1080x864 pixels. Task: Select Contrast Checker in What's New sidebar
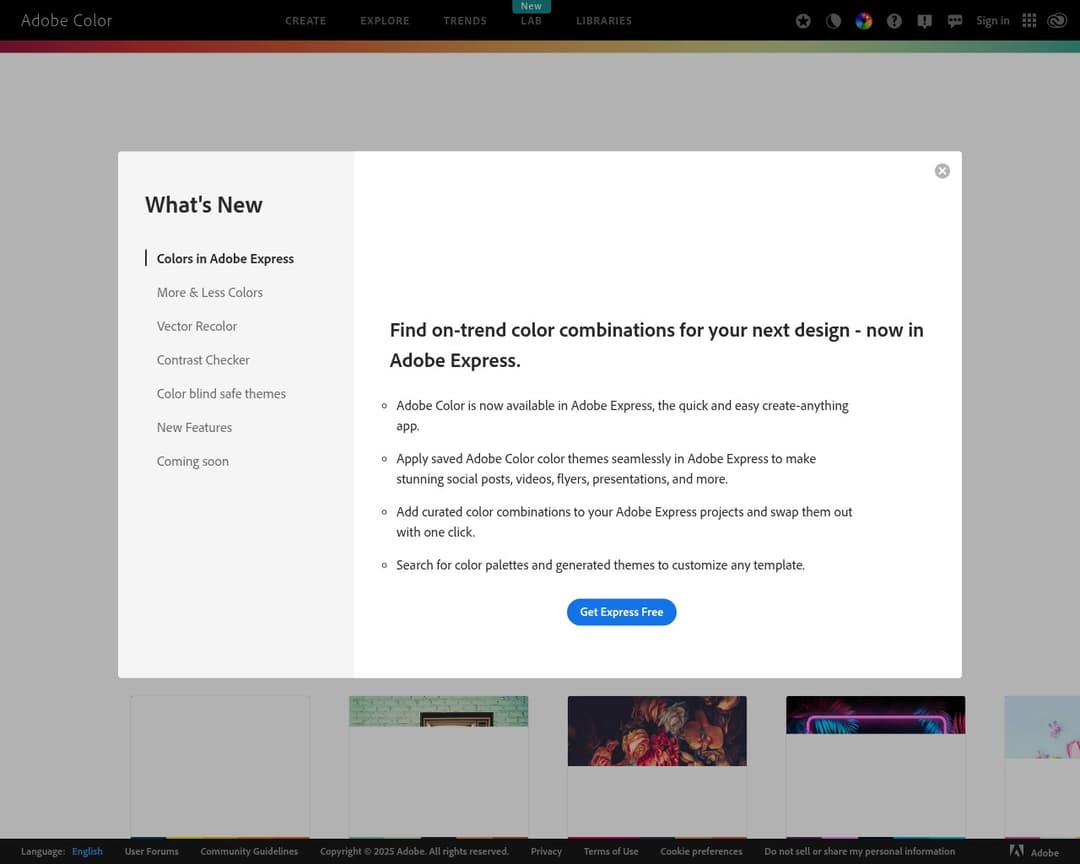point(203,360)
